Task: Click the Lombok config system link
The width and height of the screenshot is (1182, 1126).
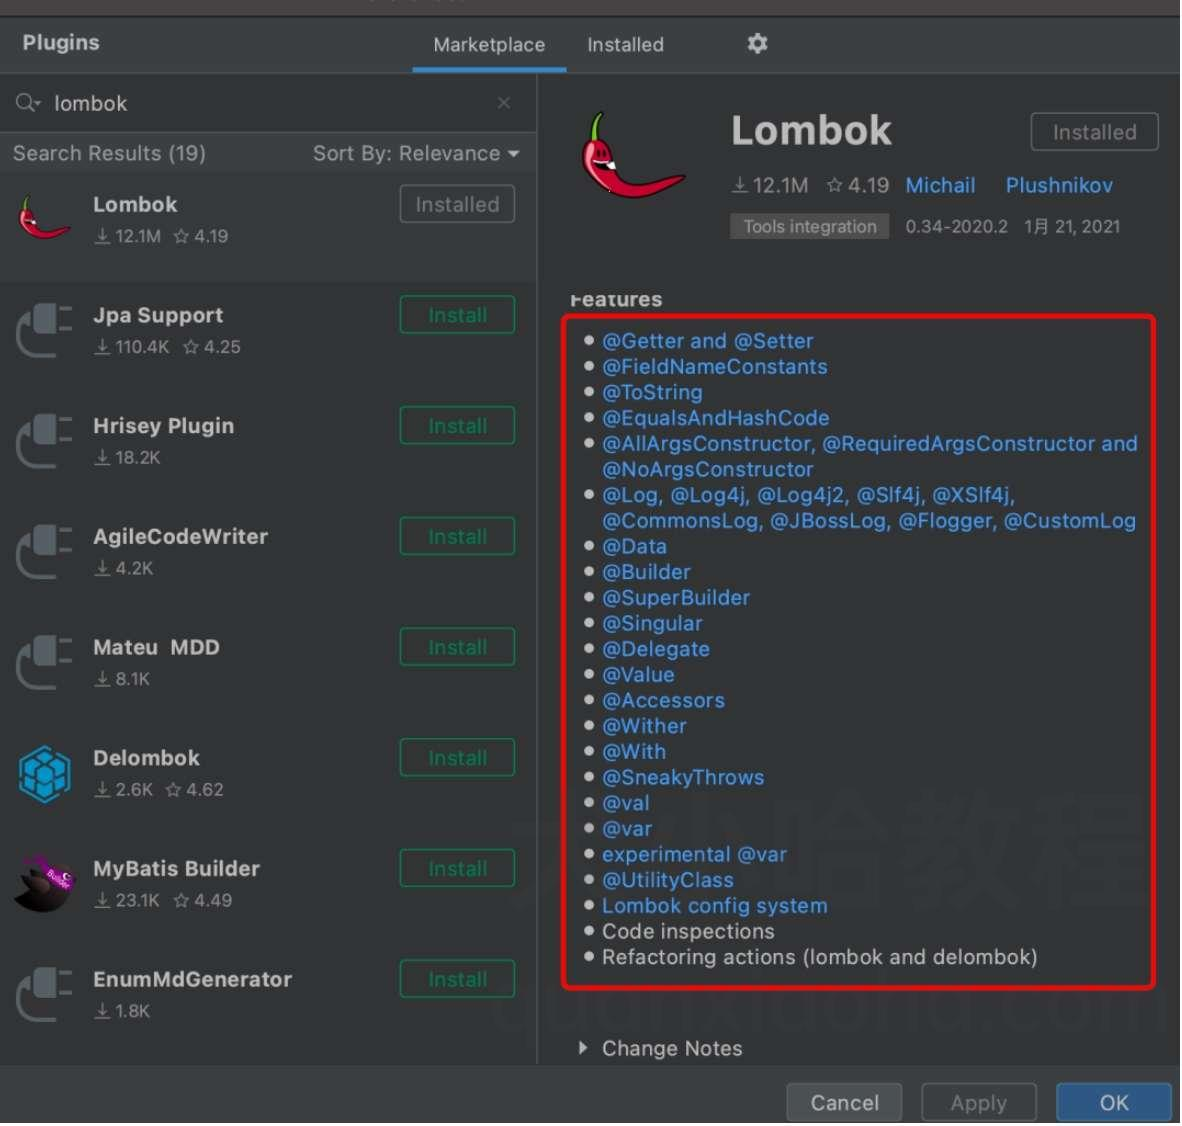Action: tap(714, 906)
